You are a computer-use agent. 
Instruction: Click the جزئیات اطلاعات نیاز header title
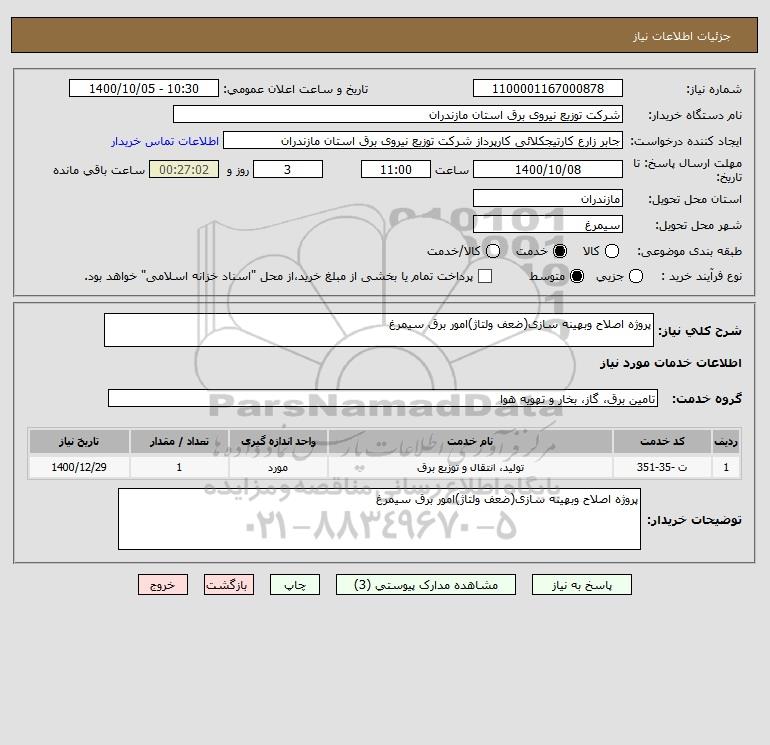(x=682, y=36)
